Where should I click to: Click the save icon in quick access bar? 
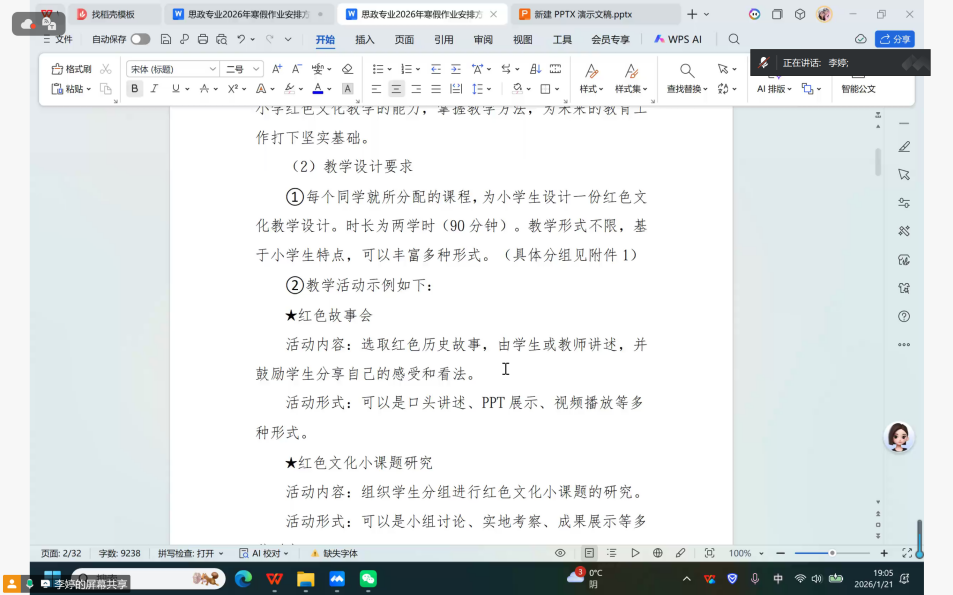[167, 39]
